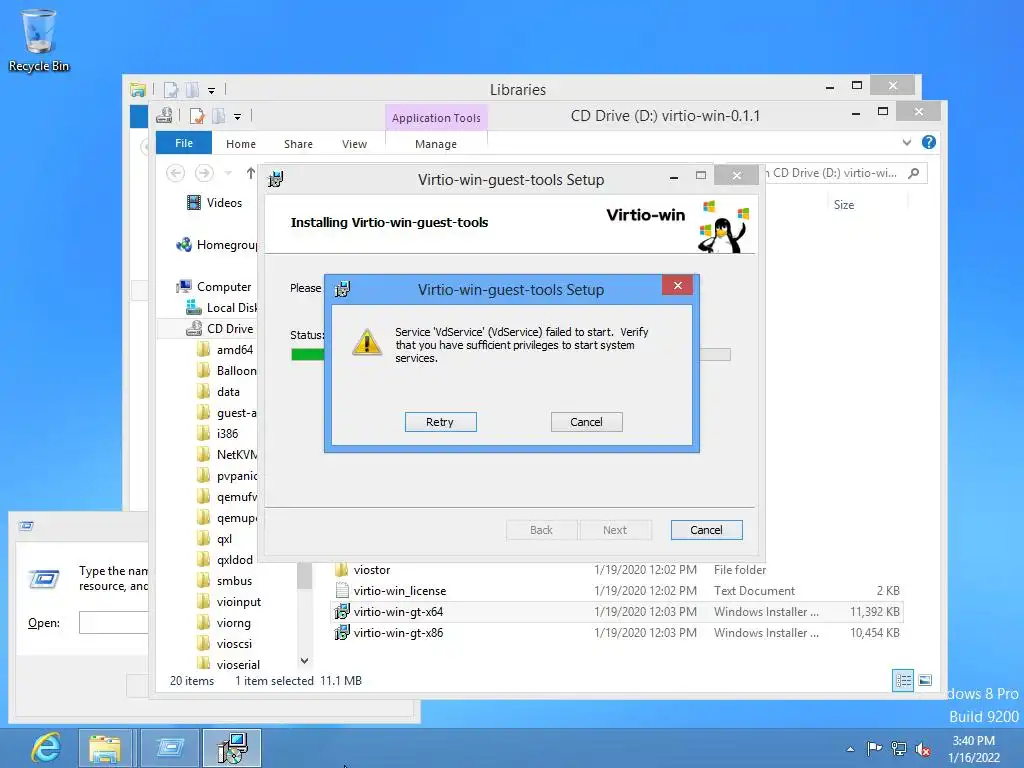Close the VdService error dialog with the red X
1024x768 pixels.
[x=678, y=285]
